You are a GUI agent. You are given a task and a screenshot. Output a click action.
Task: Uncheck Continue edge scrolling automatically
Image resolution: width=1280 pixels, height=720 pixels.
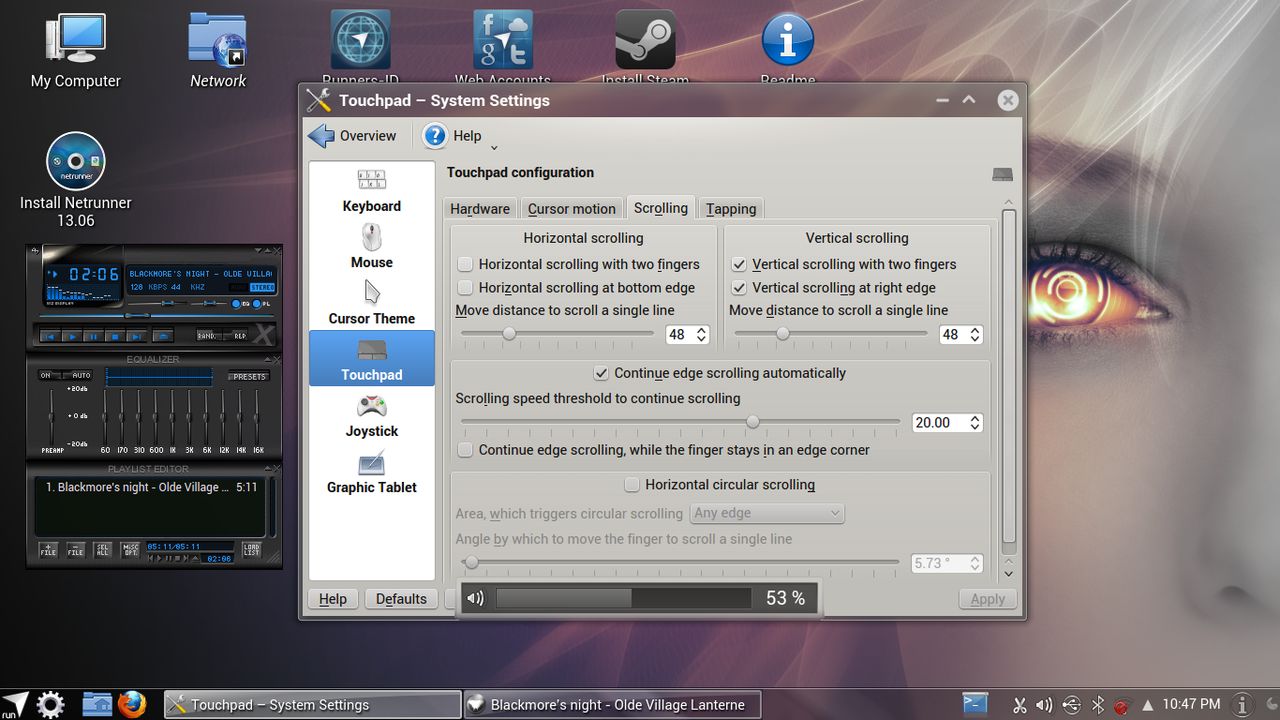tap(601, 373)
